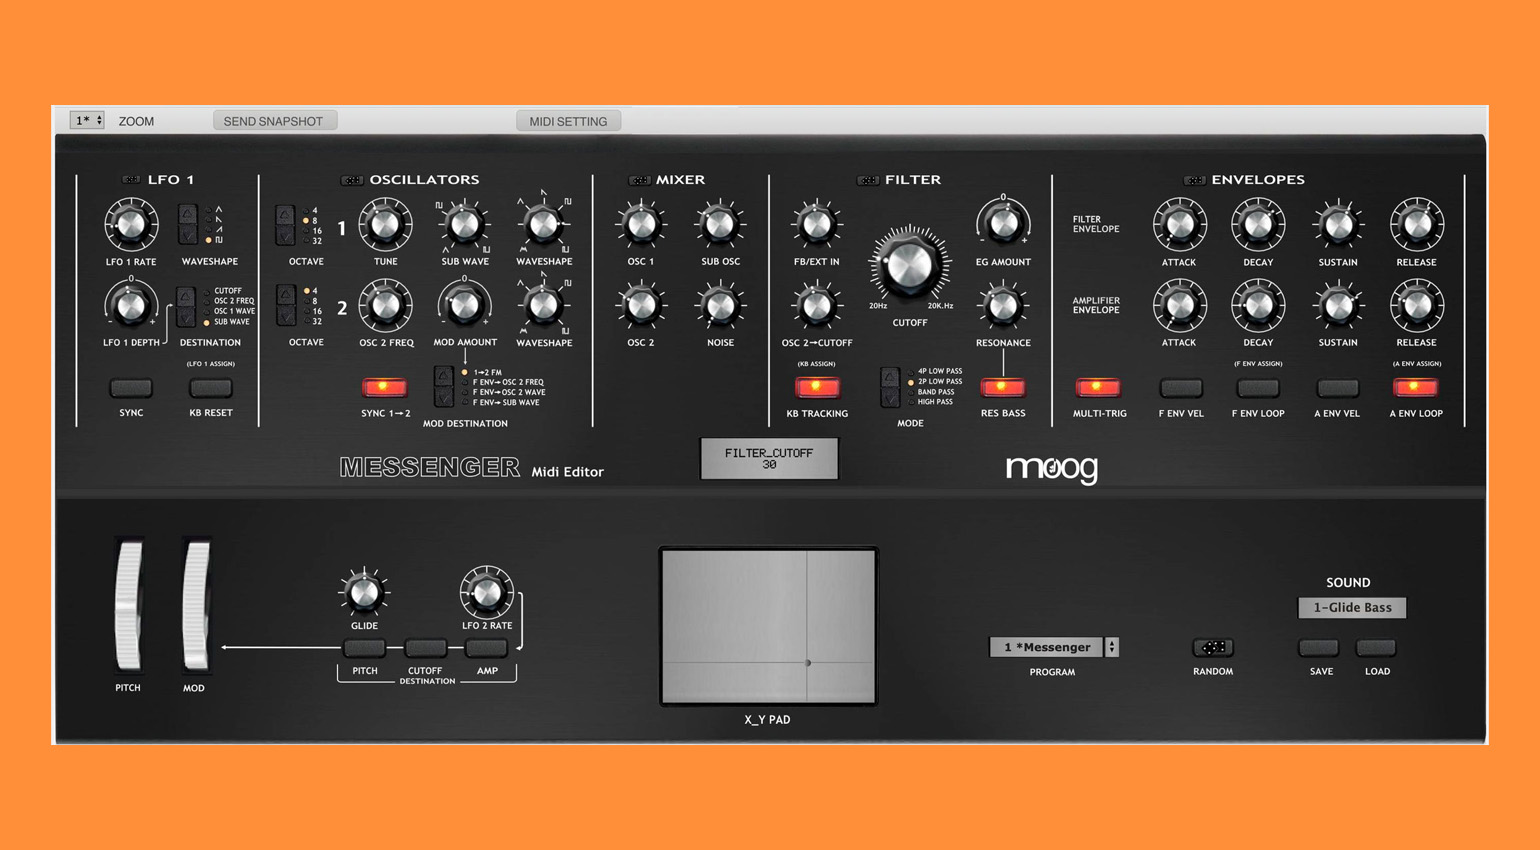Viewport: 1540px width, 850px height.
Task: Step filter Mode selector down
Action: coord(889,397)
